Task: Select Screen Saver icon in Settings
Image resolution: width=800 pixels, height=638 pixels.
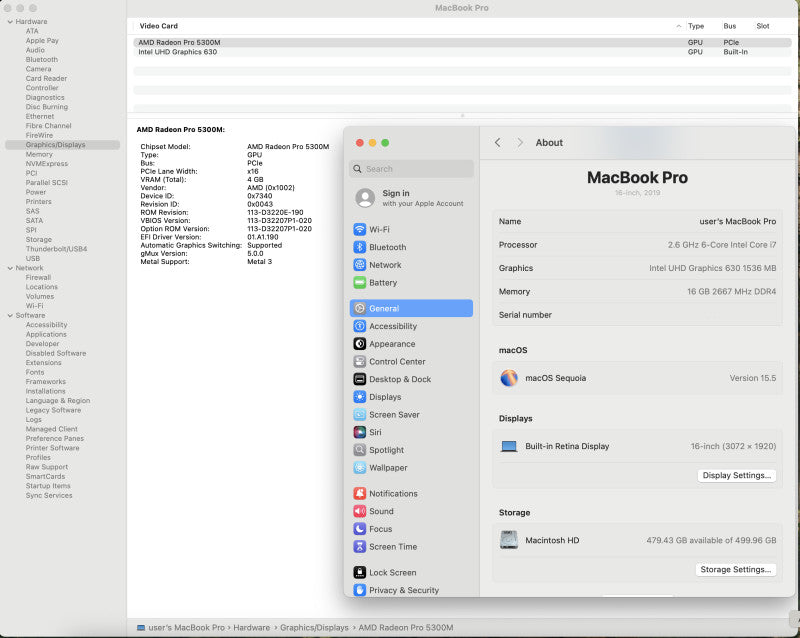Action: (360, 414)
